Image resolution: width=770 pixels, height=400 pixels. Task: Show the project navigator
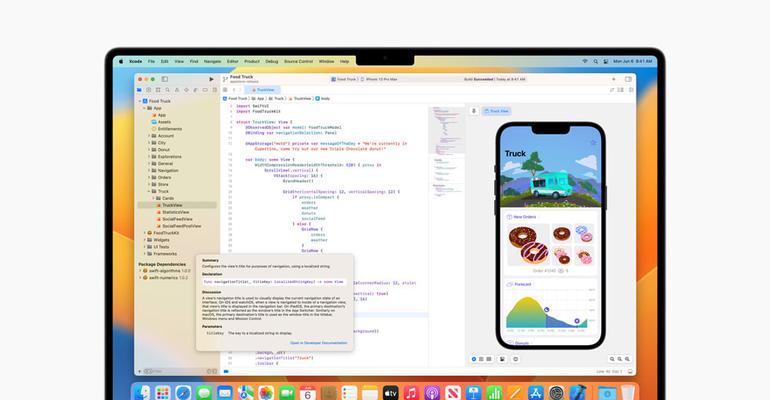coord(139,90)
